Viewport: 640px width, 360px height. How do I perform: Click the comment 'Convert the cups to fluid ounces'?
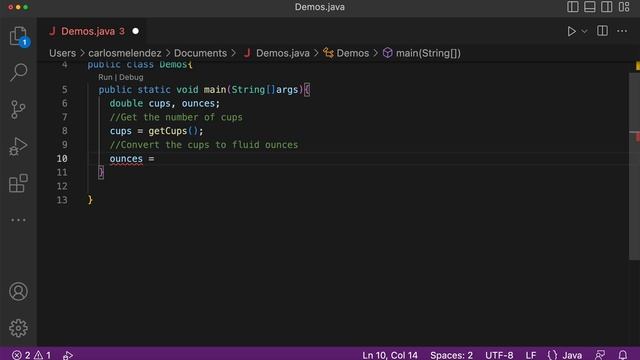click(204, 145)
